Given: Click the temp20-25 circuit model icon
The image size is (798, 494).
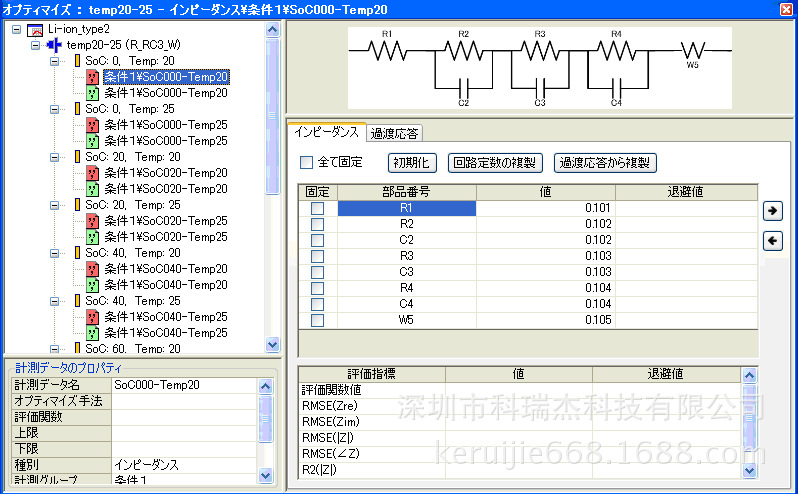Looking at the screenshot, I should [x=54, y=45].
